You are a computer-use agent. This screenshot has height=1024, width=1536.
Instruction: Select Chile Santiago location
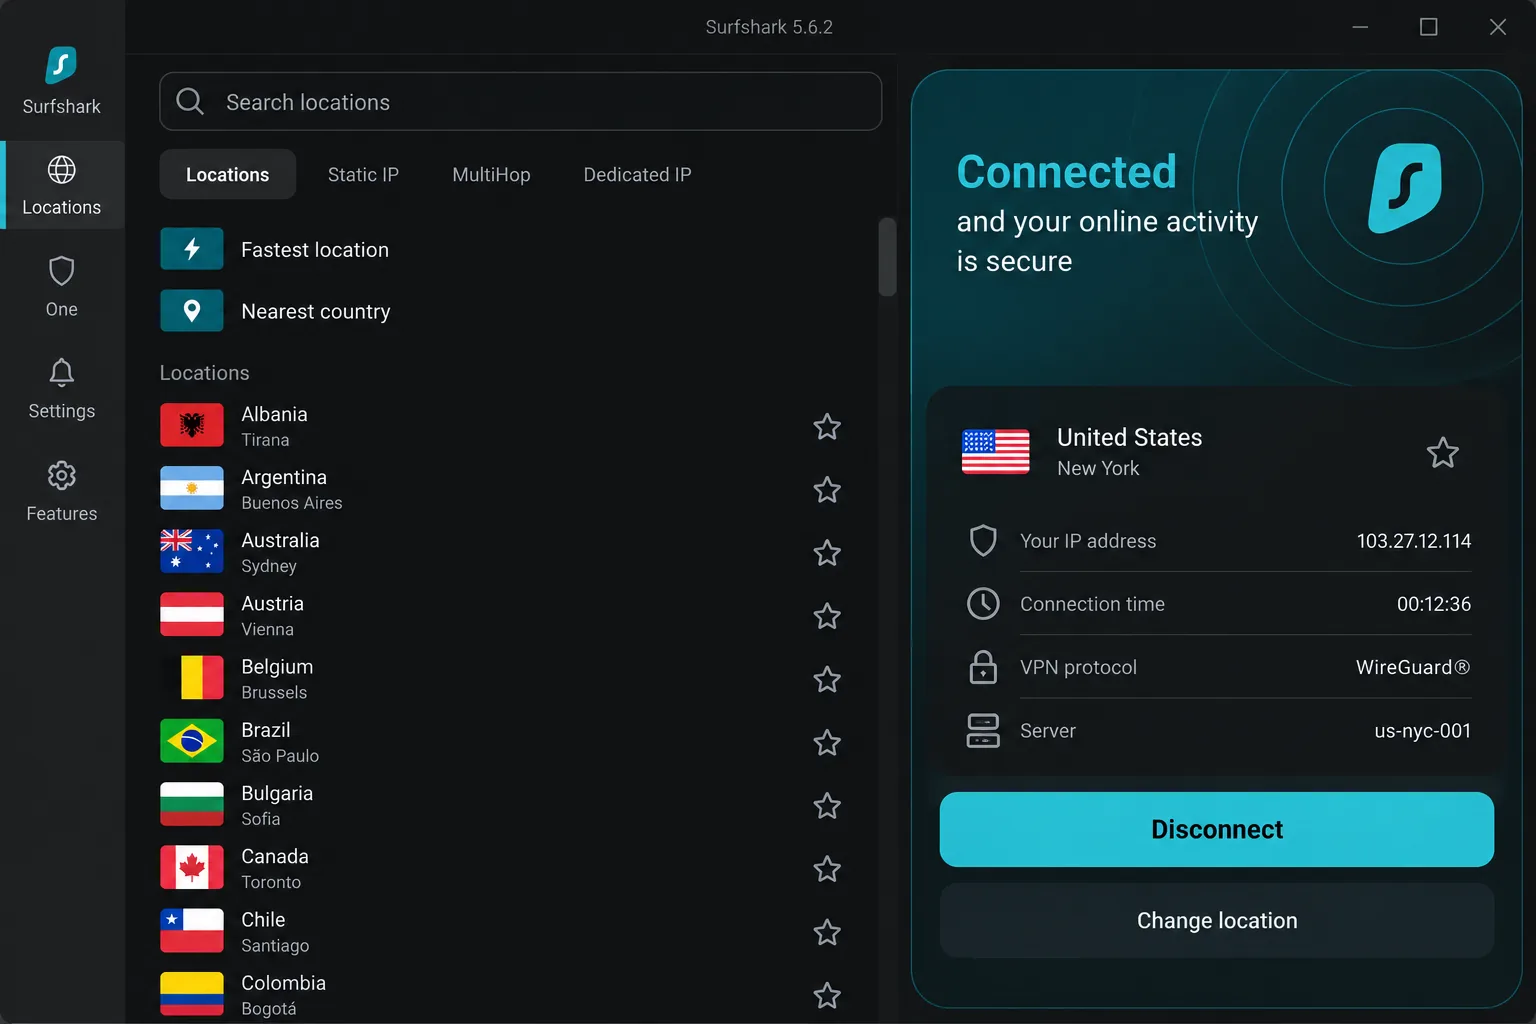500,932
